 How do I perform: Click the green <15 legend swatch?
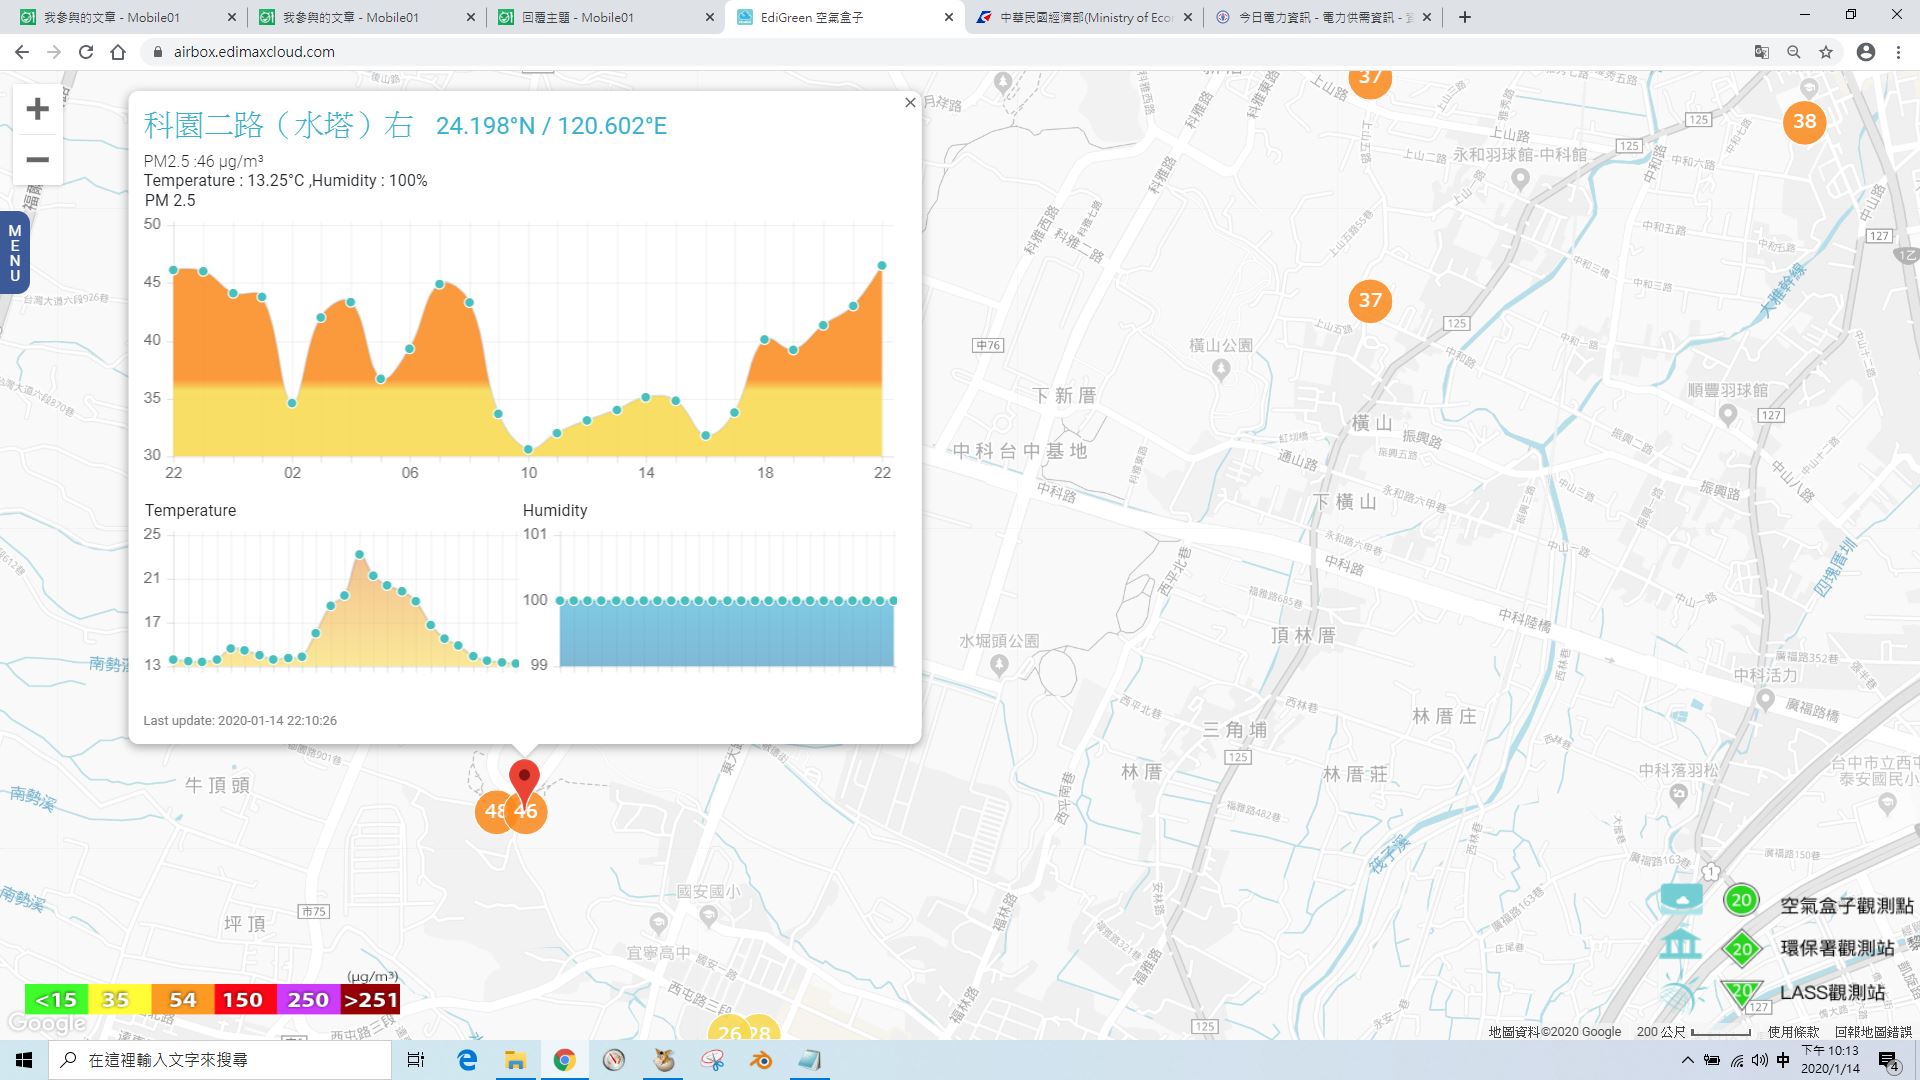(x=56, y=999)
